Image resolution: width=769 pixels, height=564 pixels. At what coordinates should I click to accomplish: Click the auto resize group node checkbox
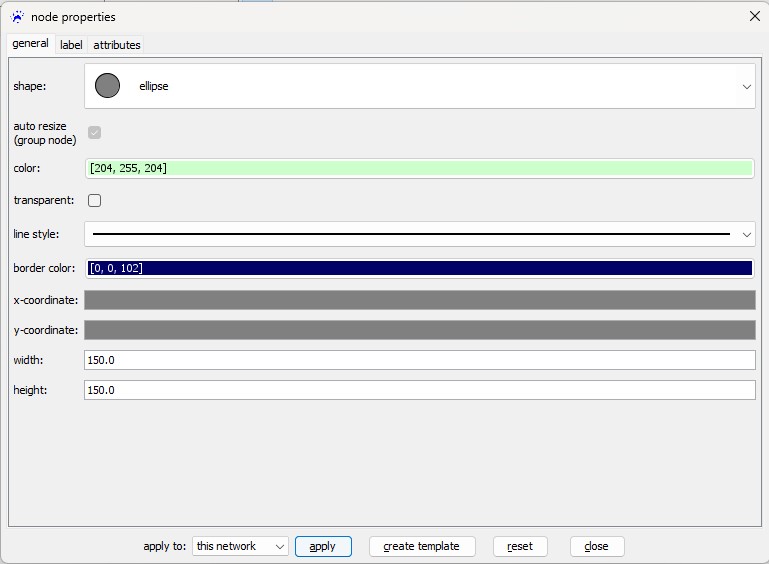click(95, 132)
